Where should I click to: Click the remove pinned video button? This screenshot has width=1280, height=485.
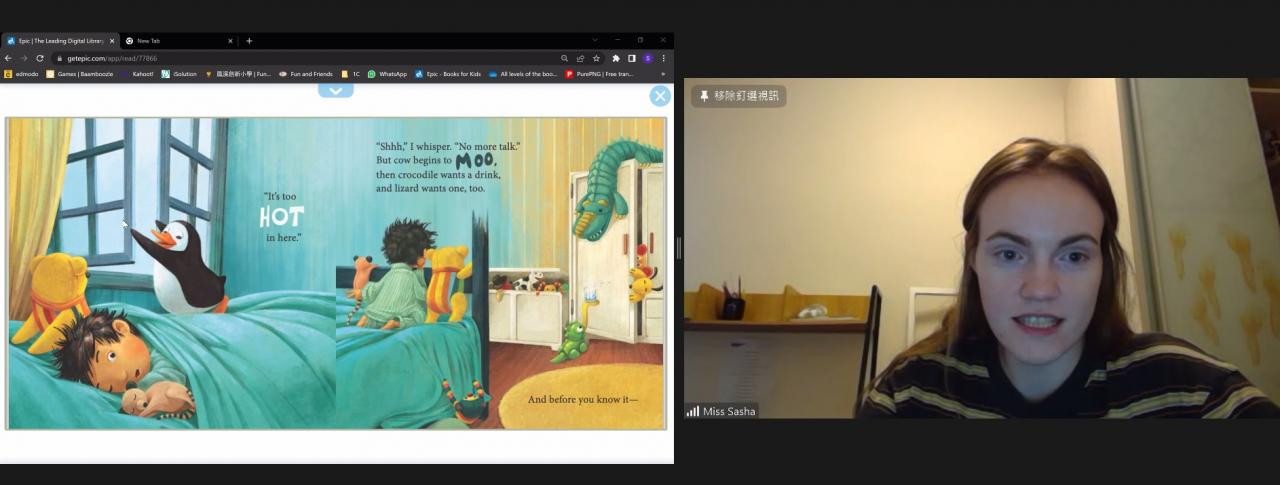pyautogui.click(x=739, y=96)
